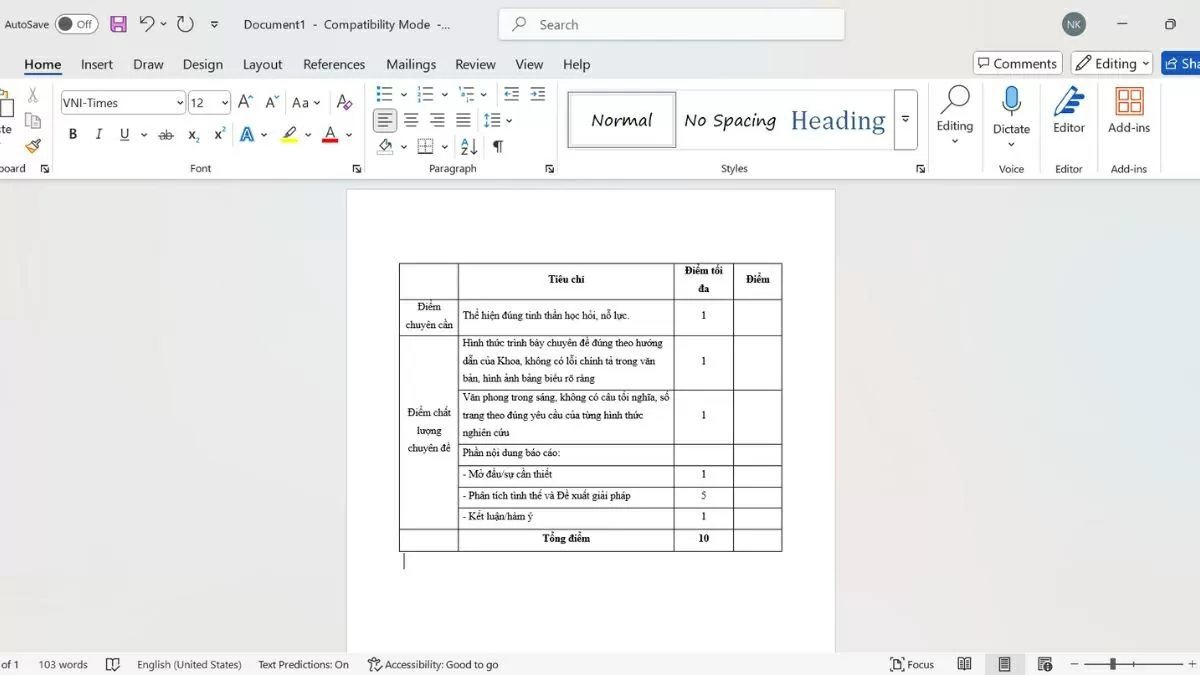Click in the Search box
Screen dimensions: 1200x675
click(x=672, y=24)
